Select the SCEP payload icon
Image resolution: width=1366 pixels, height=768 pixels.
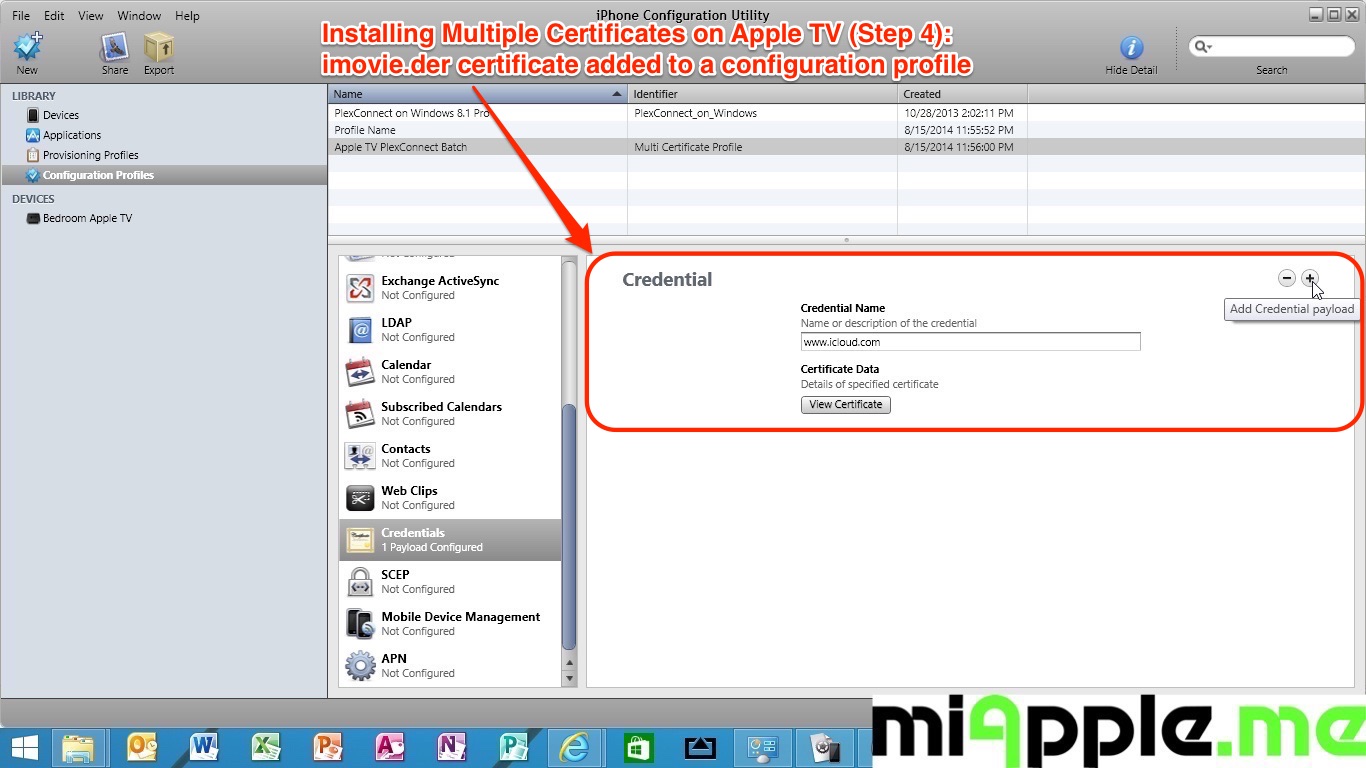click(360, 581)
